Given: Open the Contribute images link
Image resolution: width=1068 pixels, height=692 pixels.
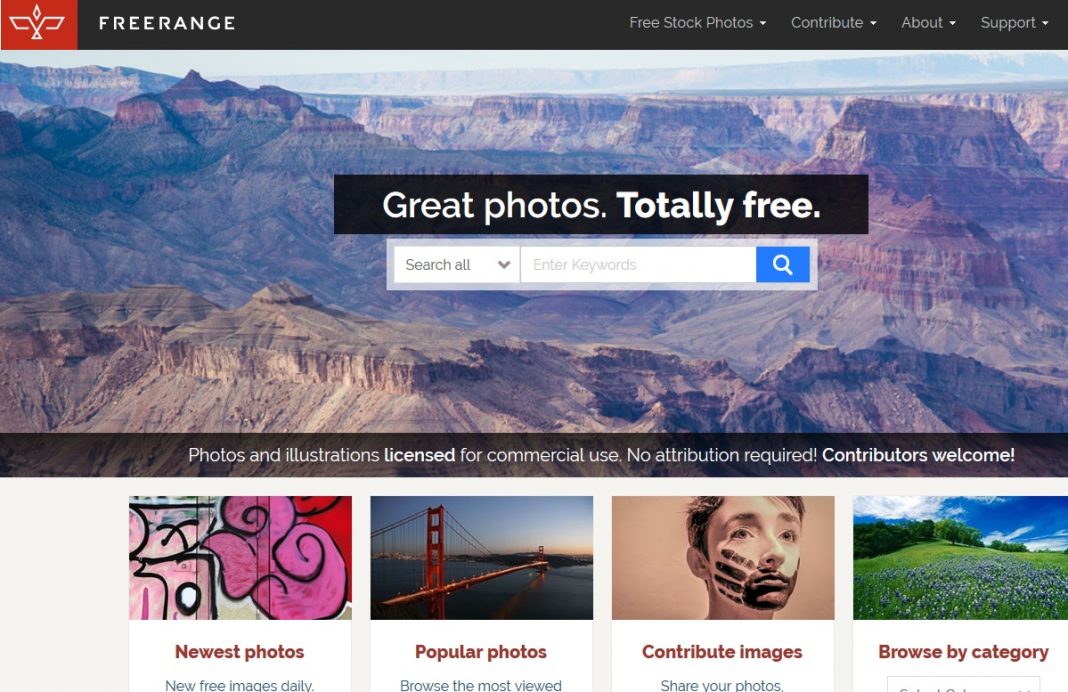Looking at the screenshot, I should (722, 652).
